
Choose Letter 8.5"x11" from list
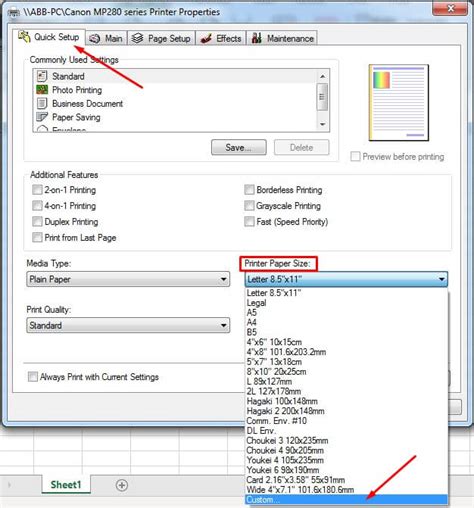pos(346,293)
